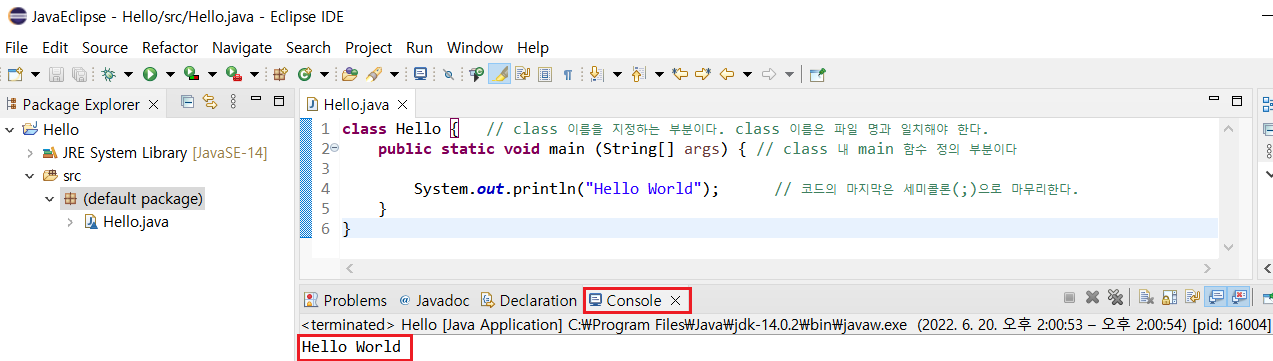Click the Save toolbar icon
This screenshot has width=1273, height=361.
[56, 74]
